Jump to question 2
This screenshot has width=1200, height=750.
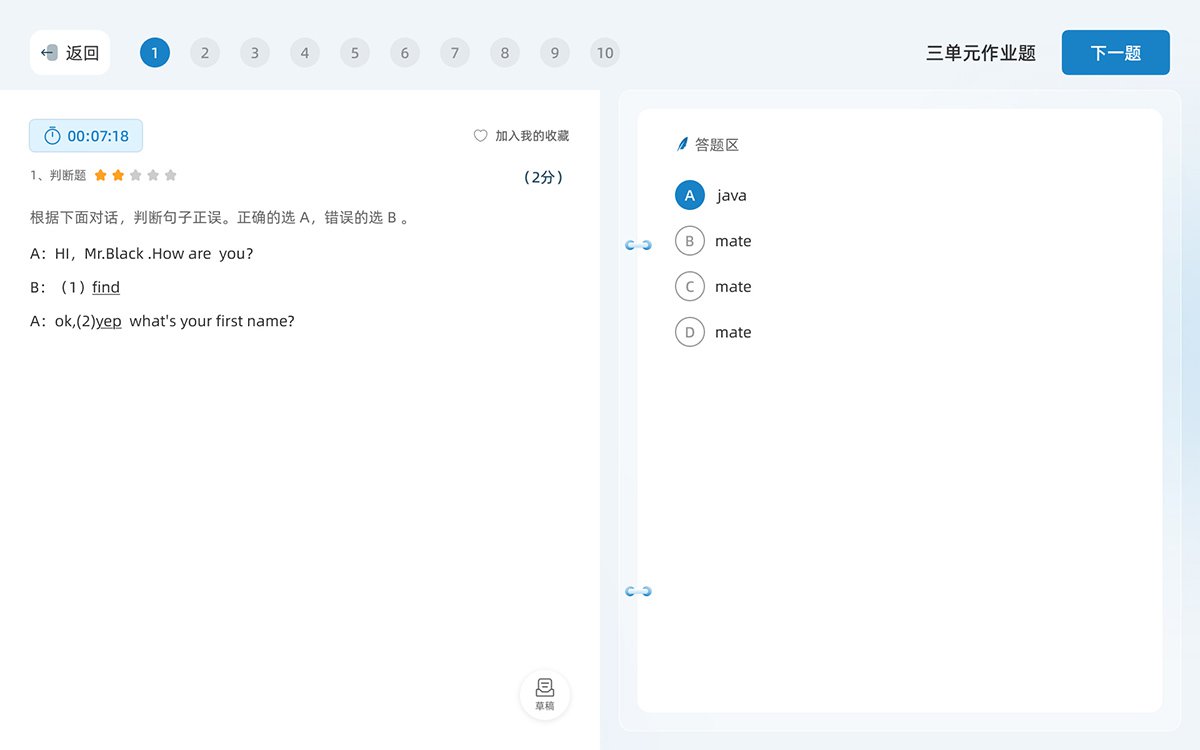(x=205, y=53)
